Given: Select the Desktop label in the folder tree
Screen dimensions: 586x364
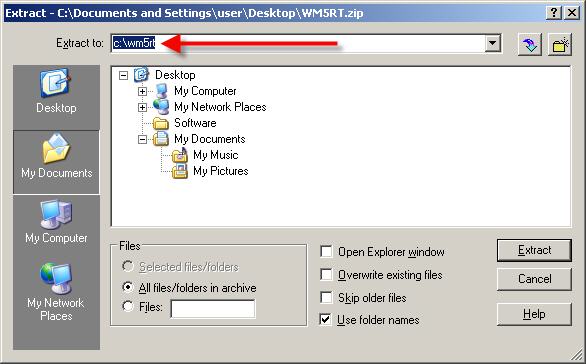Looking at the screenshot, I should [x=175, y=75].
